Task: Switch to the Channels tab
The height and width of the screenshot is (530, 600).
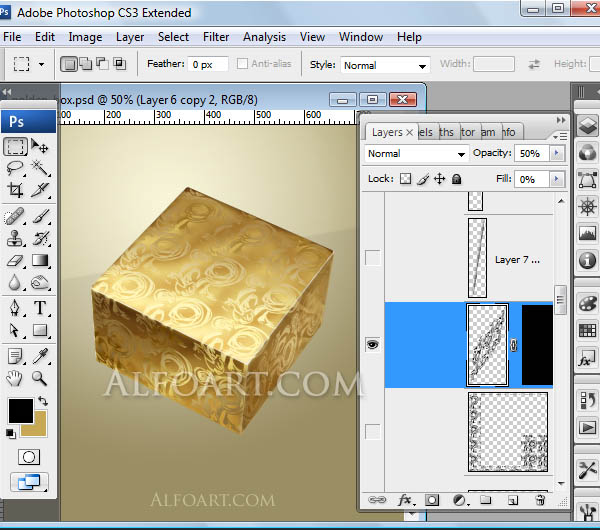Action: [x=427, y=132]
